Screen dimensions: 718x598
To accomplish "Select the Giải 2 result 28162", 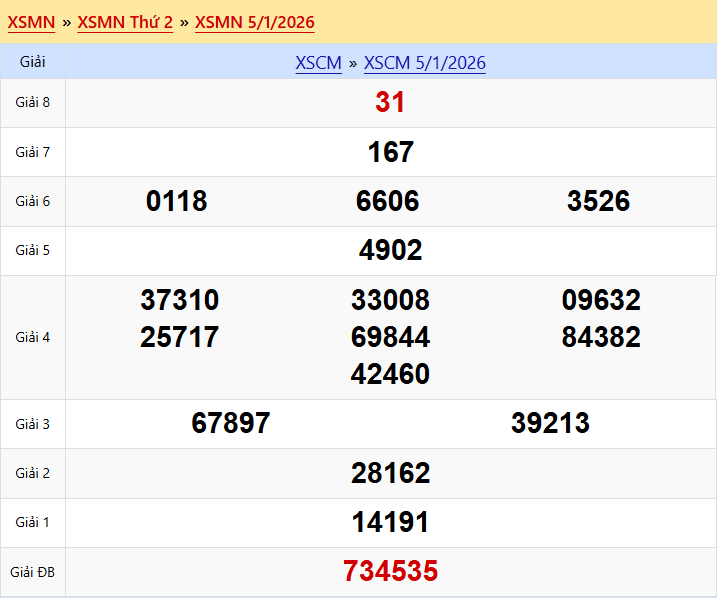I will pyautogui.click(x=390, y=473).
